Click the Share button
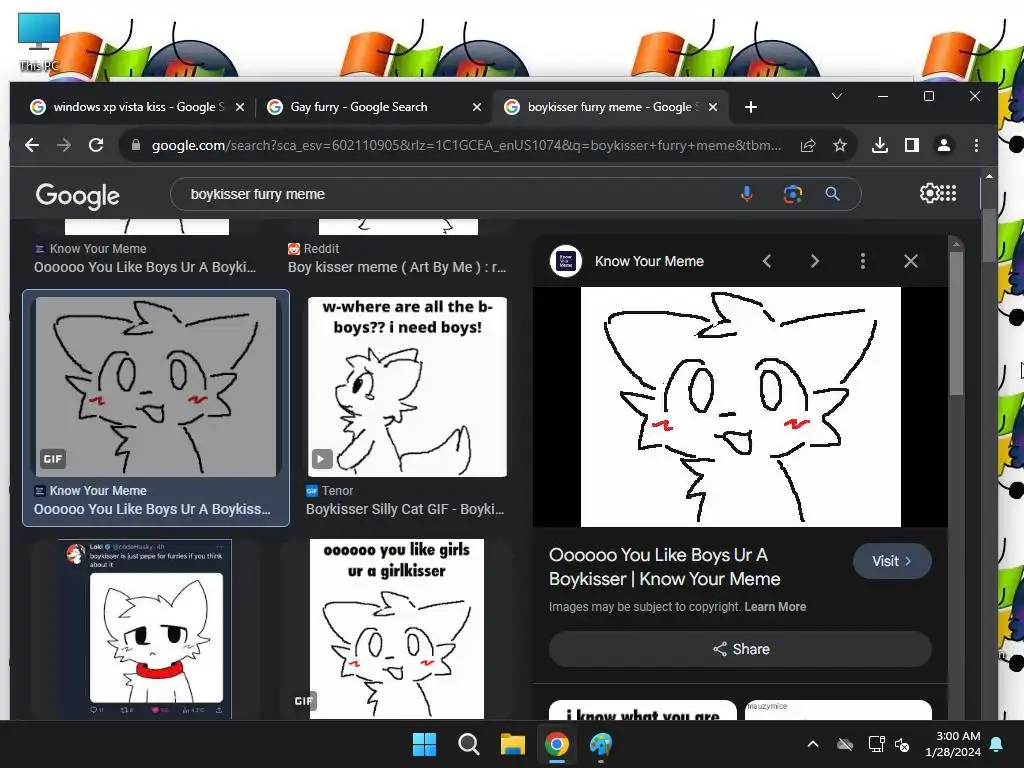 pyautogui.click(x=741, y=649)
